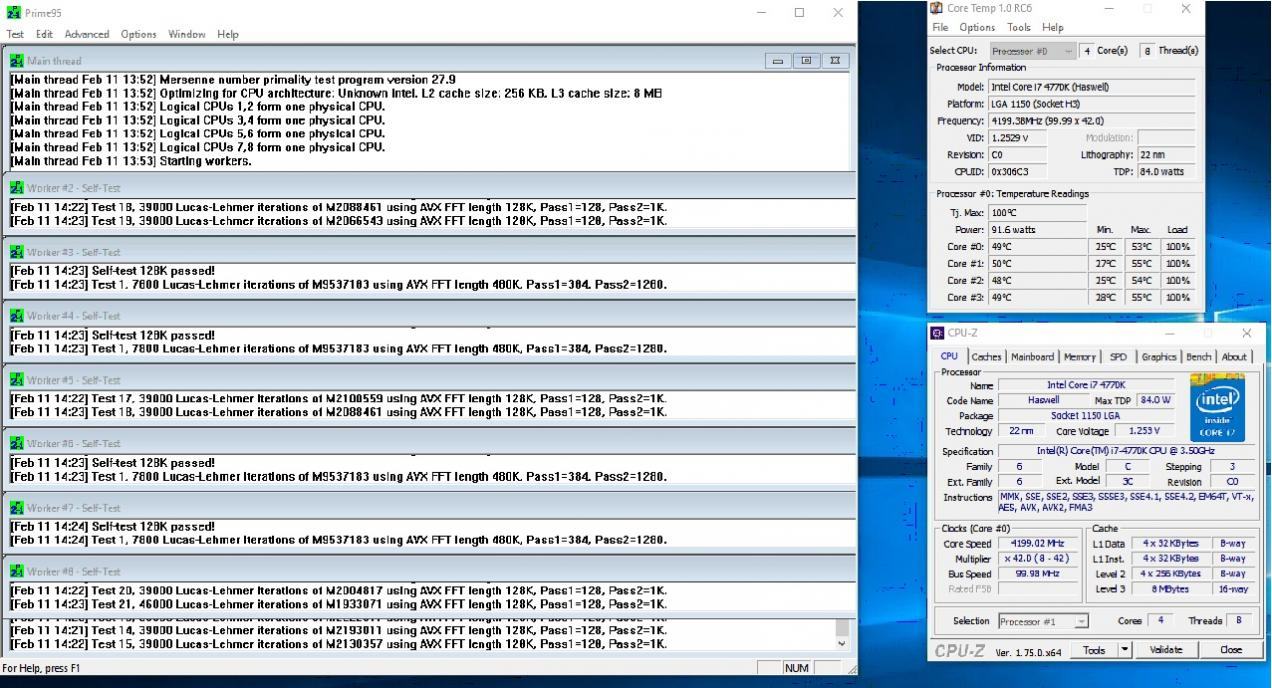Click the Frequency value 4199.38MHz in Core Temp

click(x=1091, y=120)
